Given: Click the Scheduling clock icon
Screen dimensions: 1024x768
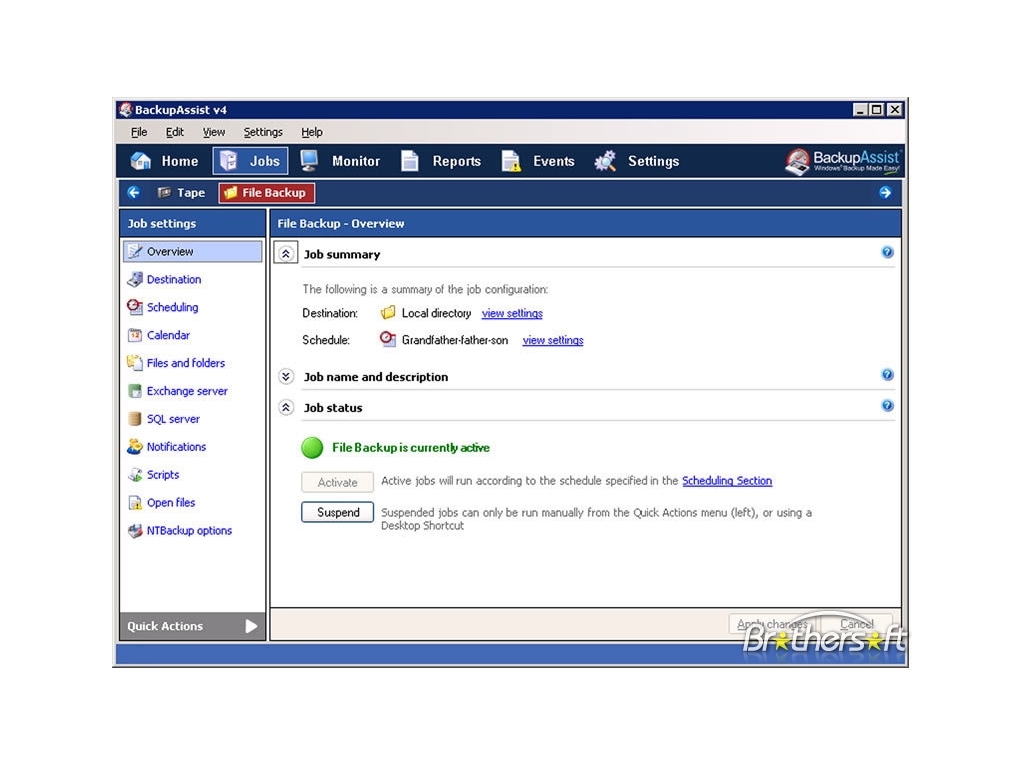Looking at the screenshot, I should (135, 307).
